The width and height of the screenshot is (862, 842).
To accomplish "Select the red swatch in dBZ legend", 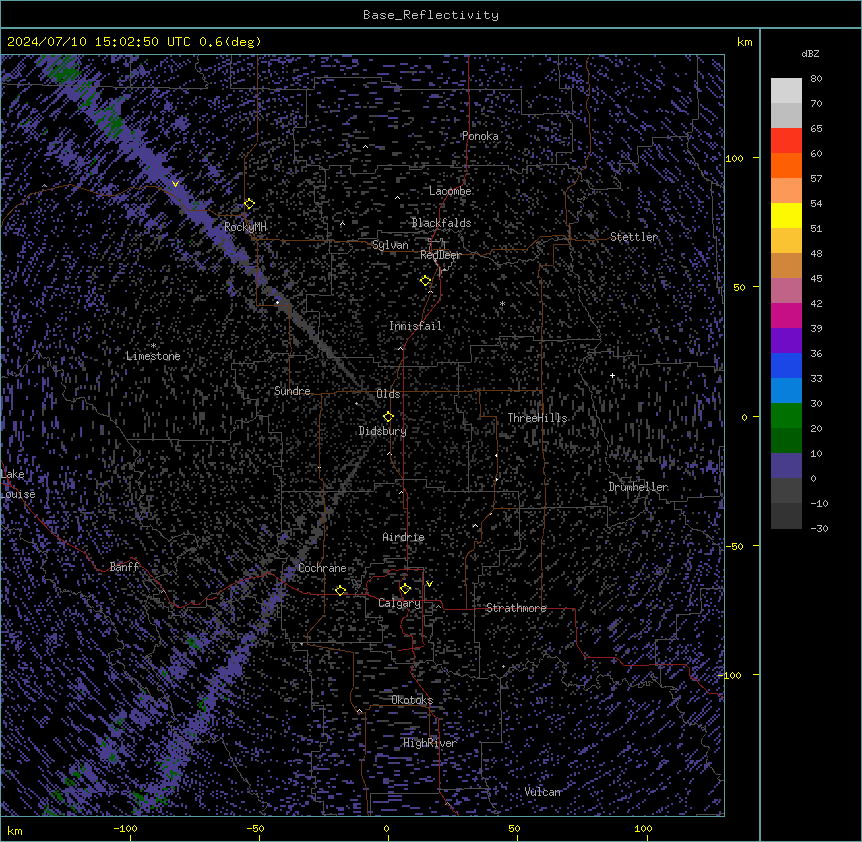I will 786,140.
